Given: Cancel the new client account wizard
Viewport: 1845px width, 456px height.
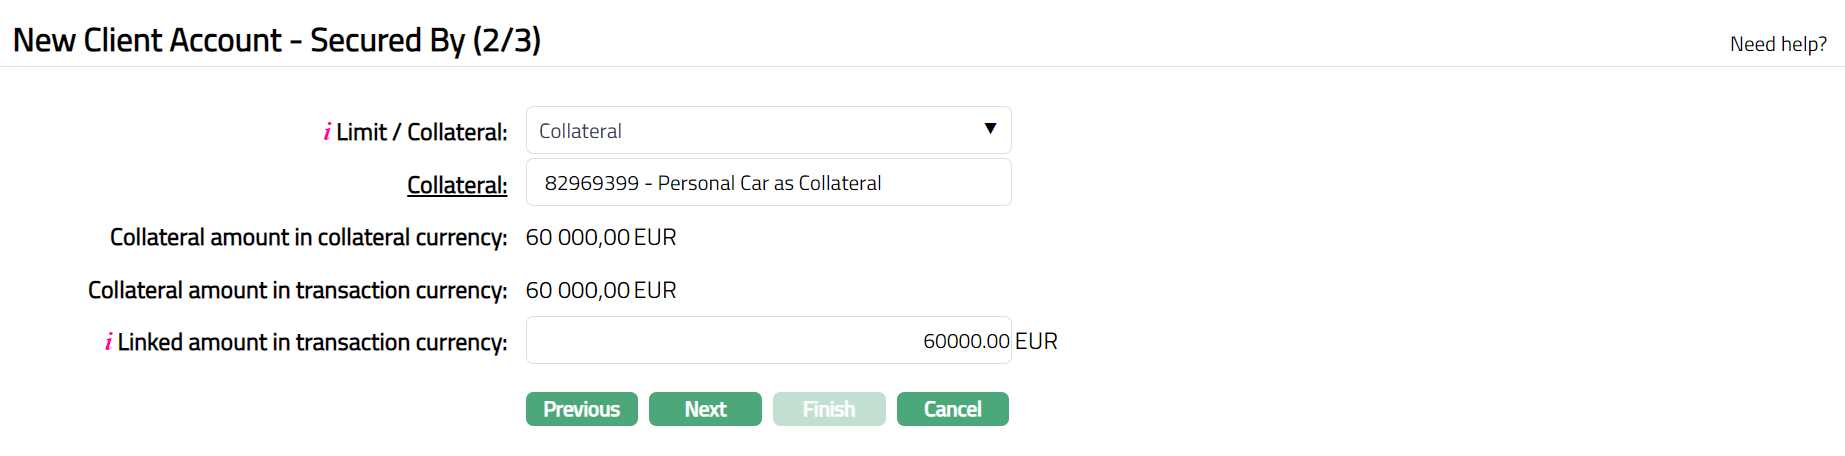Looking at the screenshot, I should coord(952,409).
